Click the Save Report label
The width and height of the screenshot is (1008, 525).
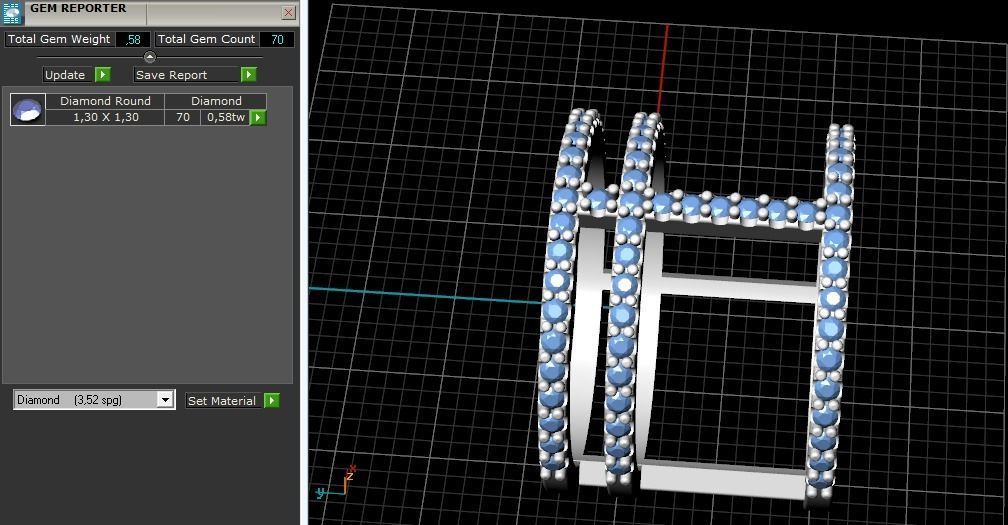[x=186, y=75]
